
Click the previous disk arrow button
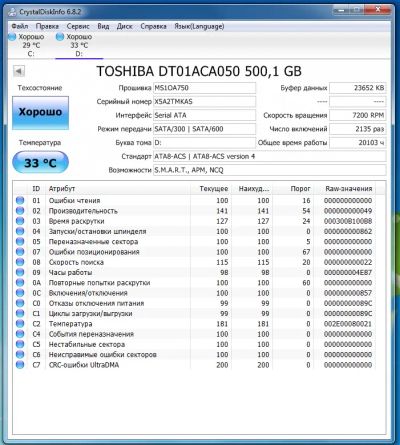19,71
